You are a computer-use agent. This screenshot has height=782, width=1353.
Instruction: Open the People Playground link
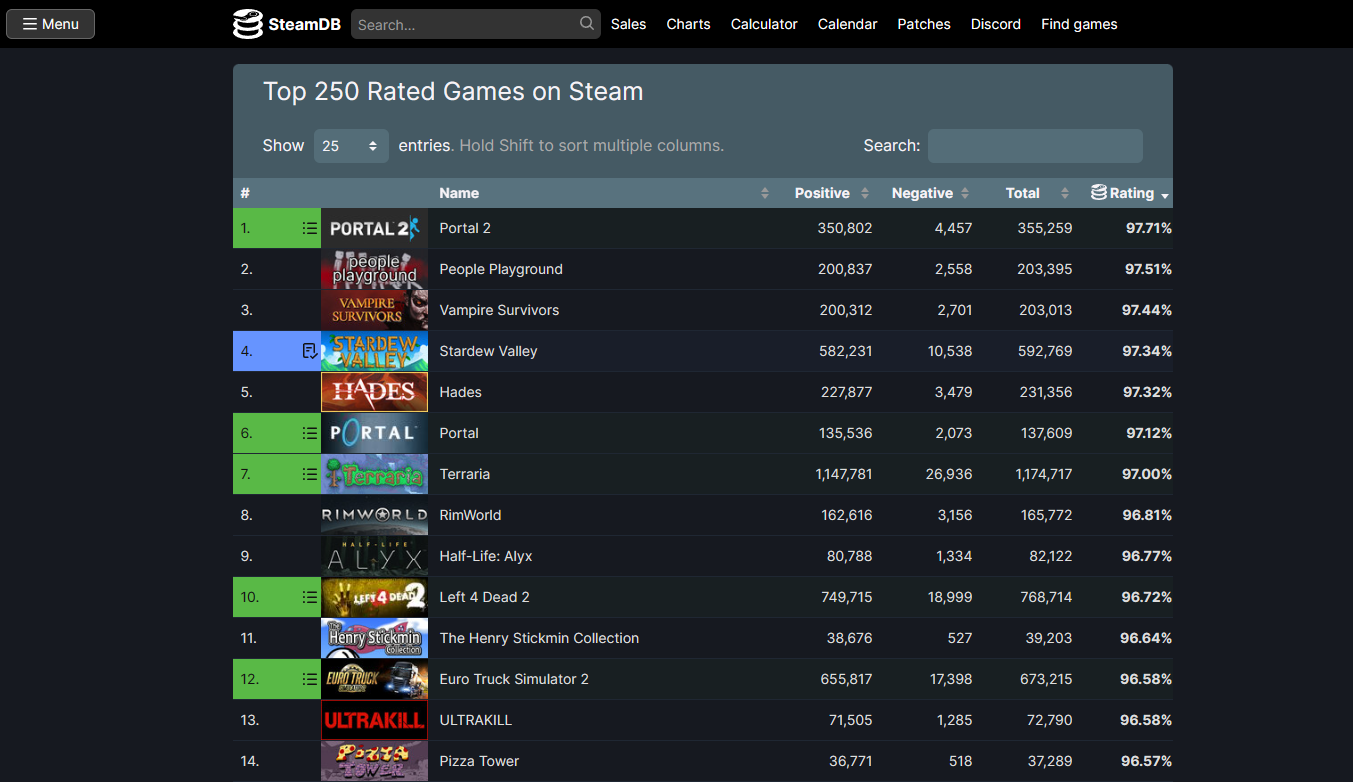[x=501, y=269]
